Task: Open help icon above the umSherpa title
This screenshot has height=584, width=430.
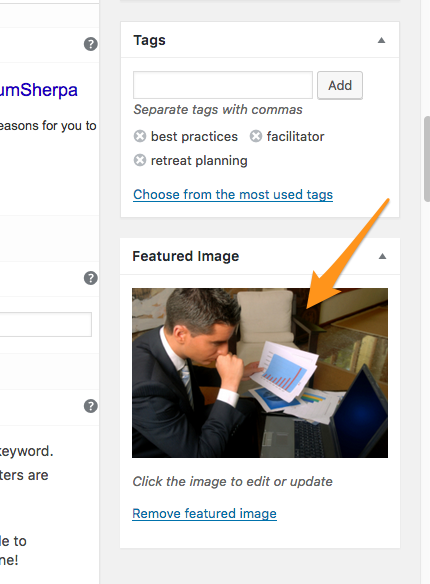Action: [x=90, y=44]
